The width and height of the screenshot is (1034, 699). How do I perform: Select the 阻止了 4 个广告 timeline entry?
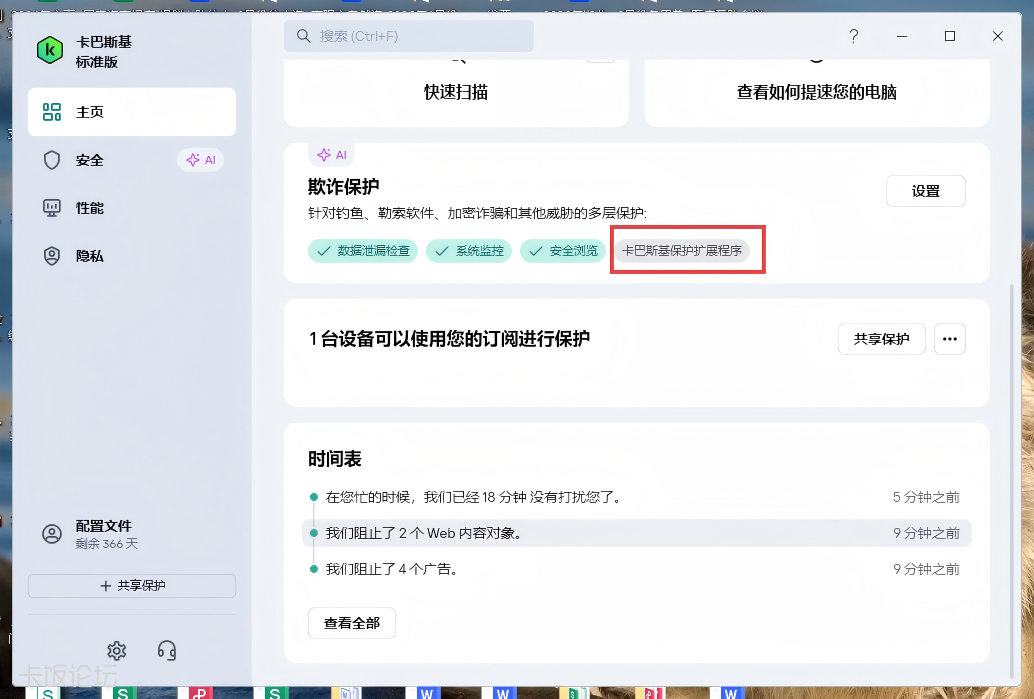tap(636, 569)
